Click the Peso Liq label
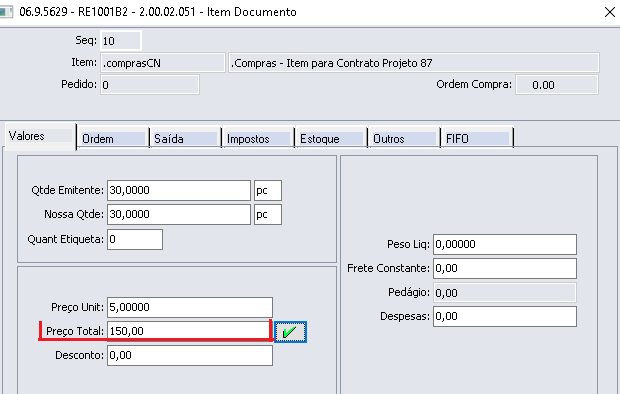This screenshot has height=394, width=620. pyautogui.click(x=408, y=244)
